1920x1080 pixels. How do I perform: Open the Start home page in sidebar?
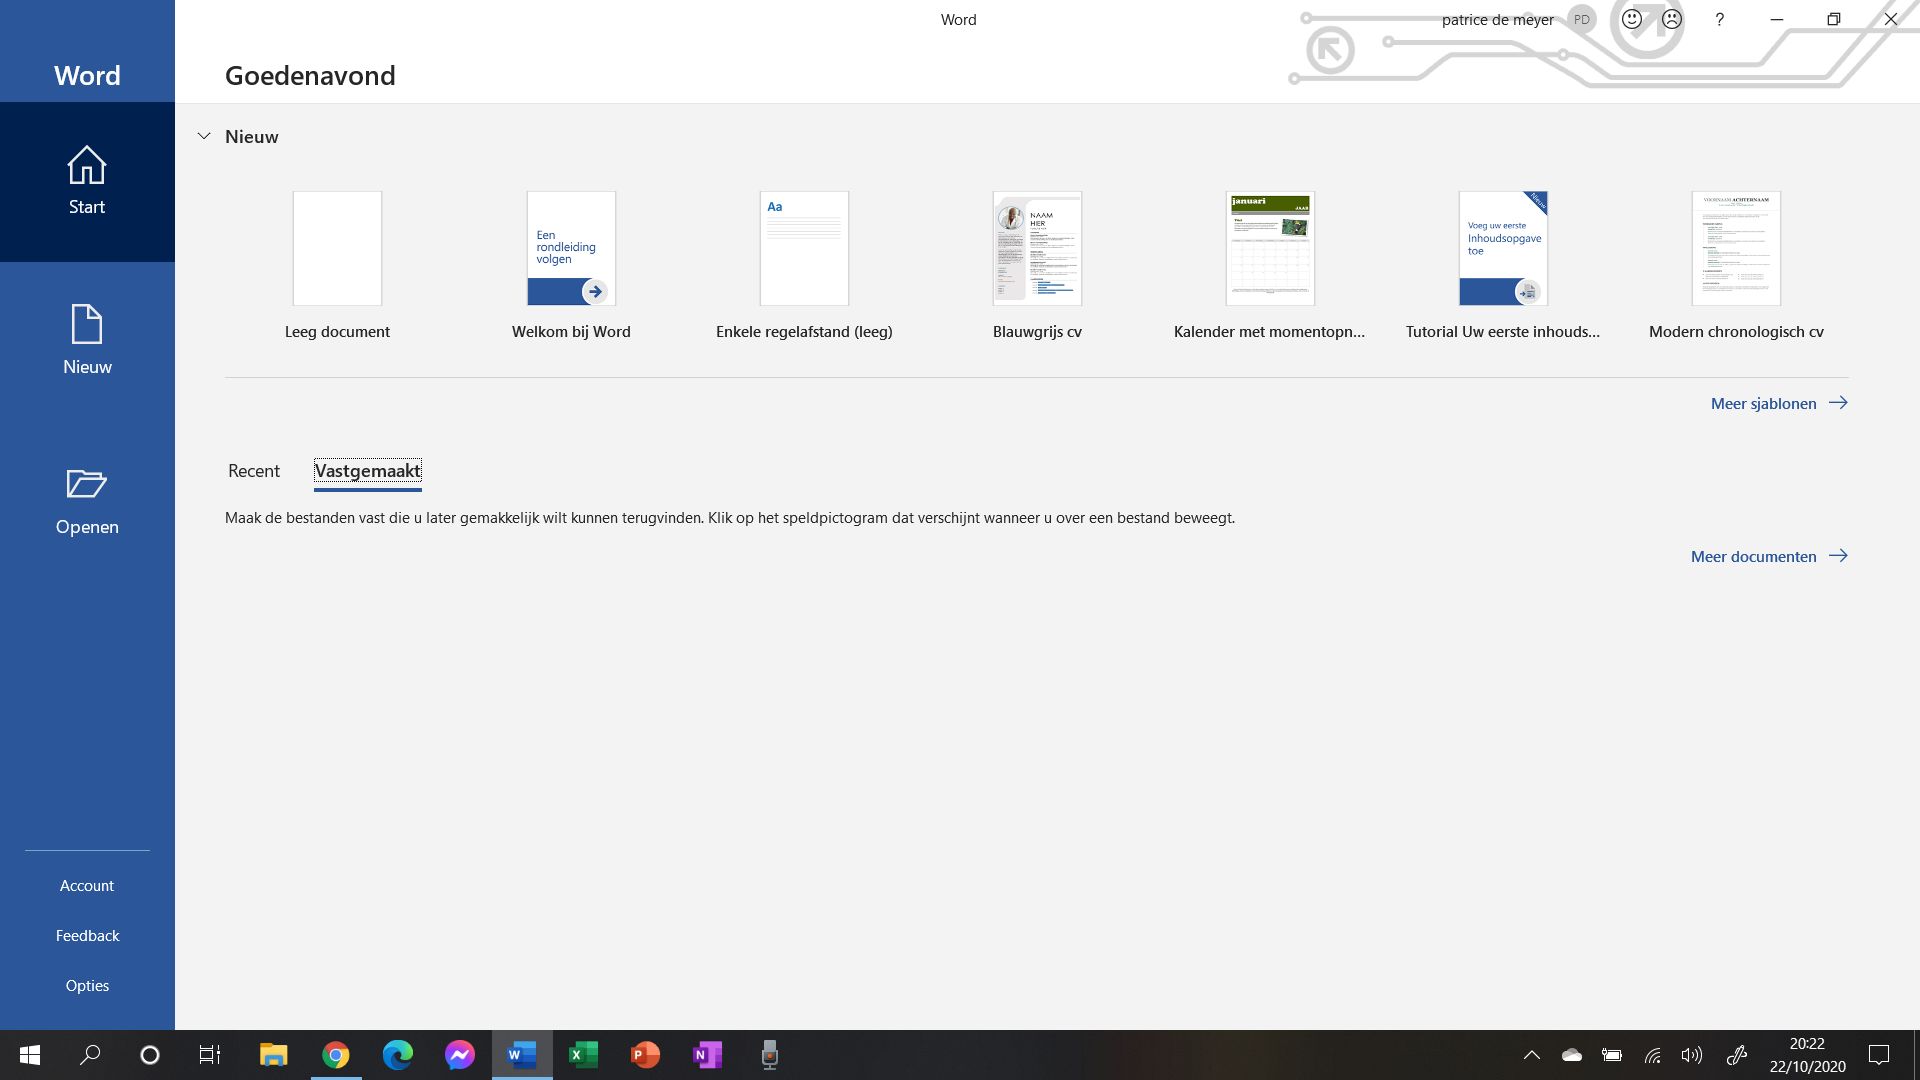coord(87,182)
